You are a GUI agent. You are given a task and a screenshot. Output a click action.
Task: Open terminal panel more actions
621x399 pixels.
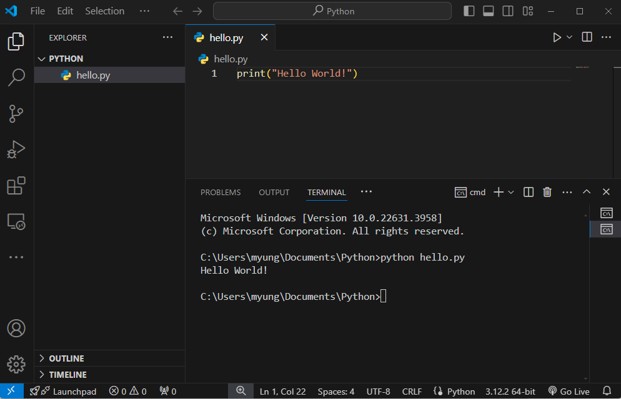coord(567,193)
